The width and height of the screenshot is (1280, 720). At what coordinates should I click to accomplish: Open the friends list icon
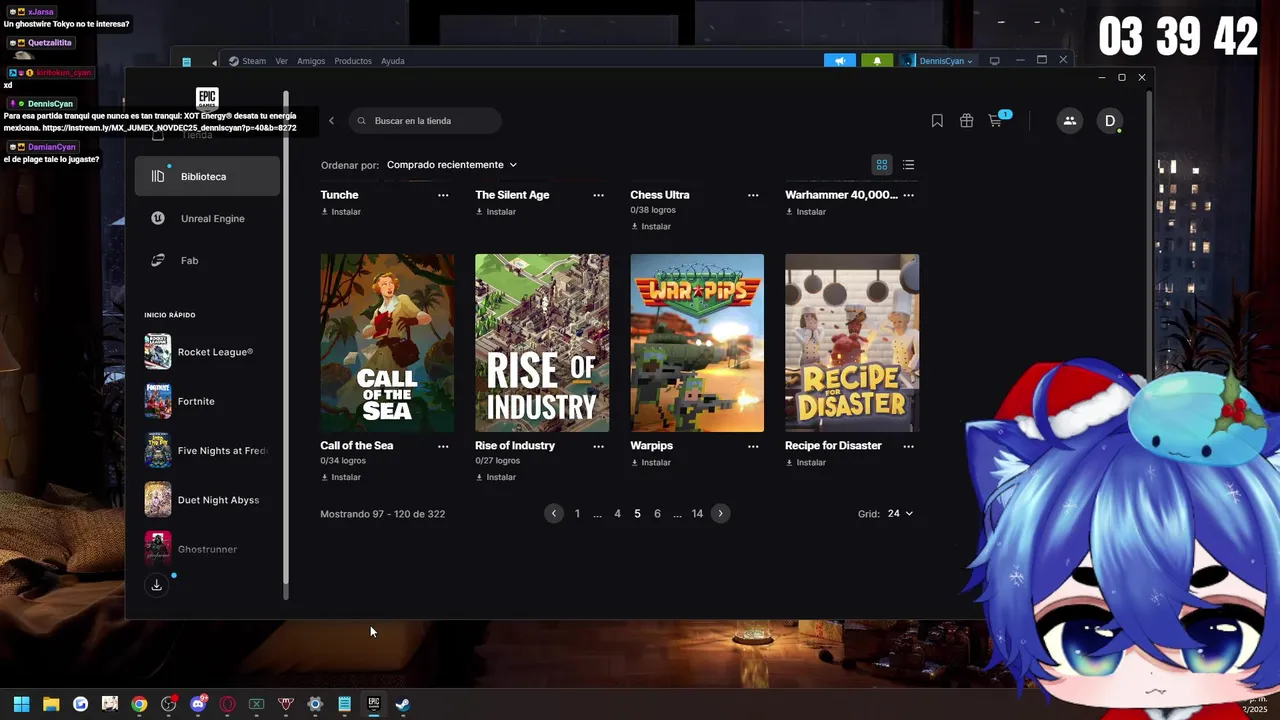pyautogui.click(x=1069, y=121)
